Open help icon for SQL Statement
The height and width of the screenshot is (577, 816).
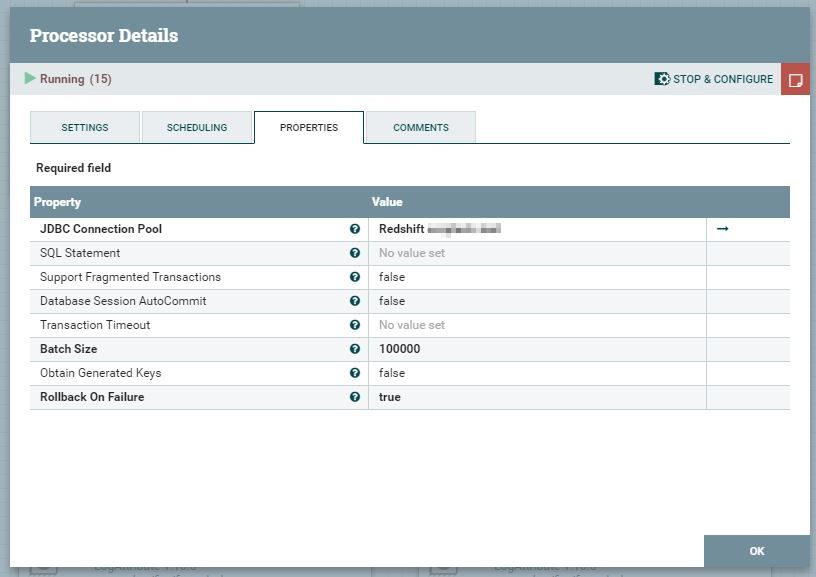355,253
